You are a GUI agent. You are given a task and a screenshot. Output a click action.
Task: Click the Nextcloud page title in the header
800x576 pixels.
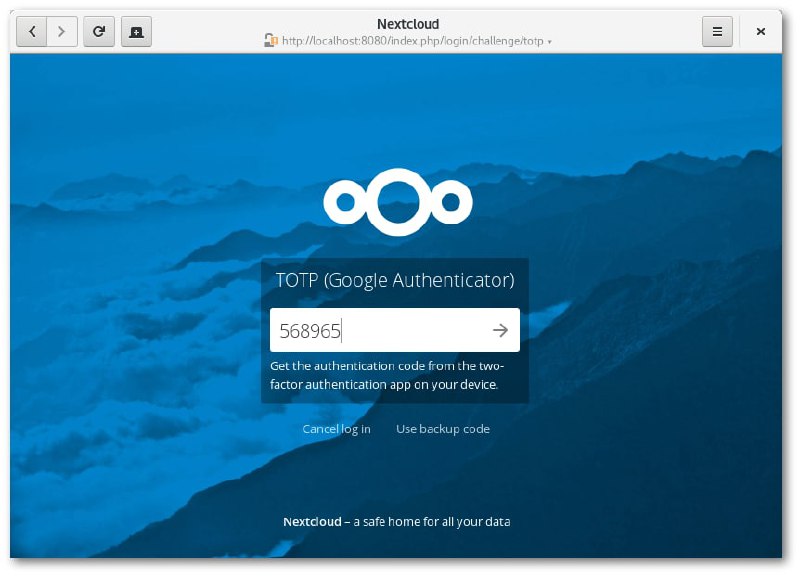point(408,24)
